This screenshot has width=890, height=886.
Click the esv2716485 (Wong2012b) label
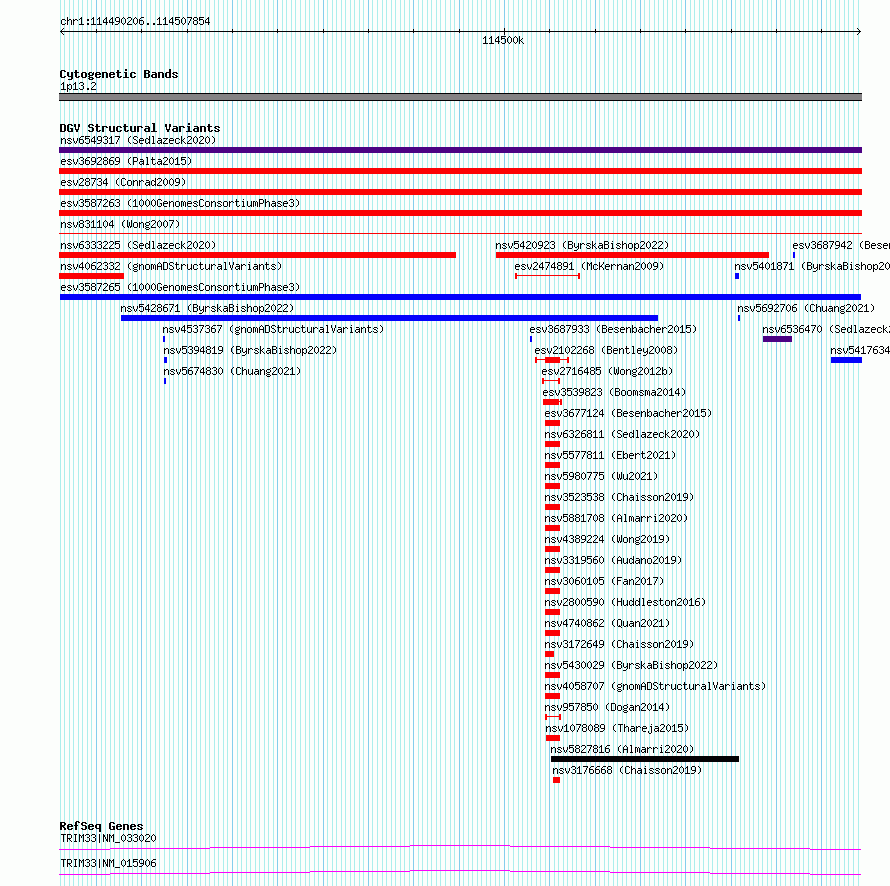607,371
